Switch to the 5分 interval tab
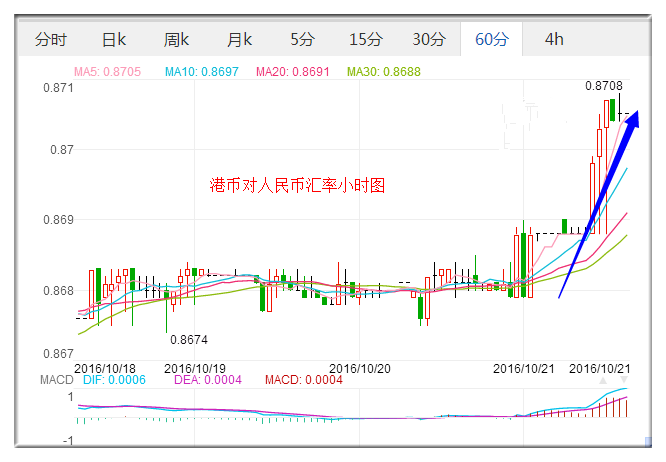The width and height of the screenshot is (666, 462). coord(302,39)
